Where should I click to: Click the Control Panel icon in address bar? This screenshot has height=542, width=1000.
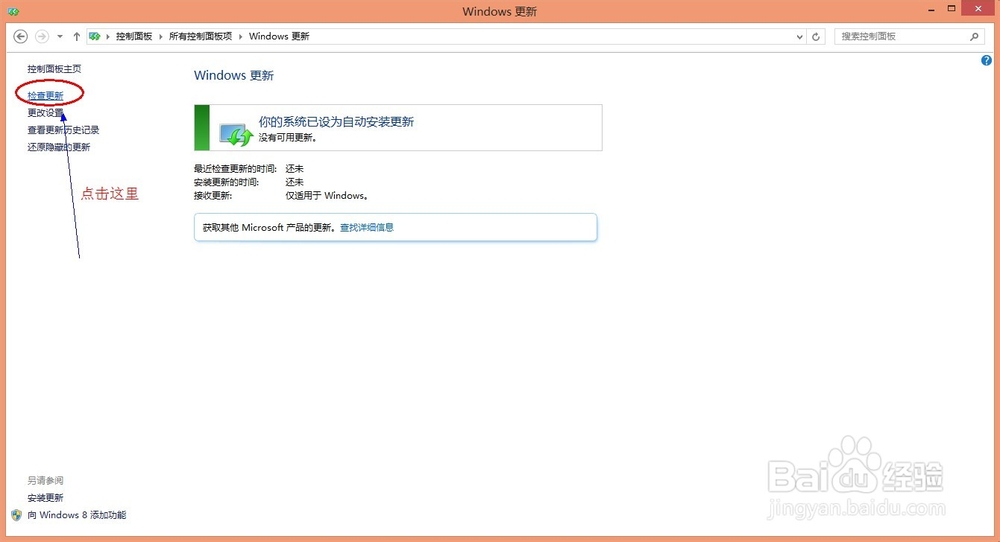click(94, 36)
